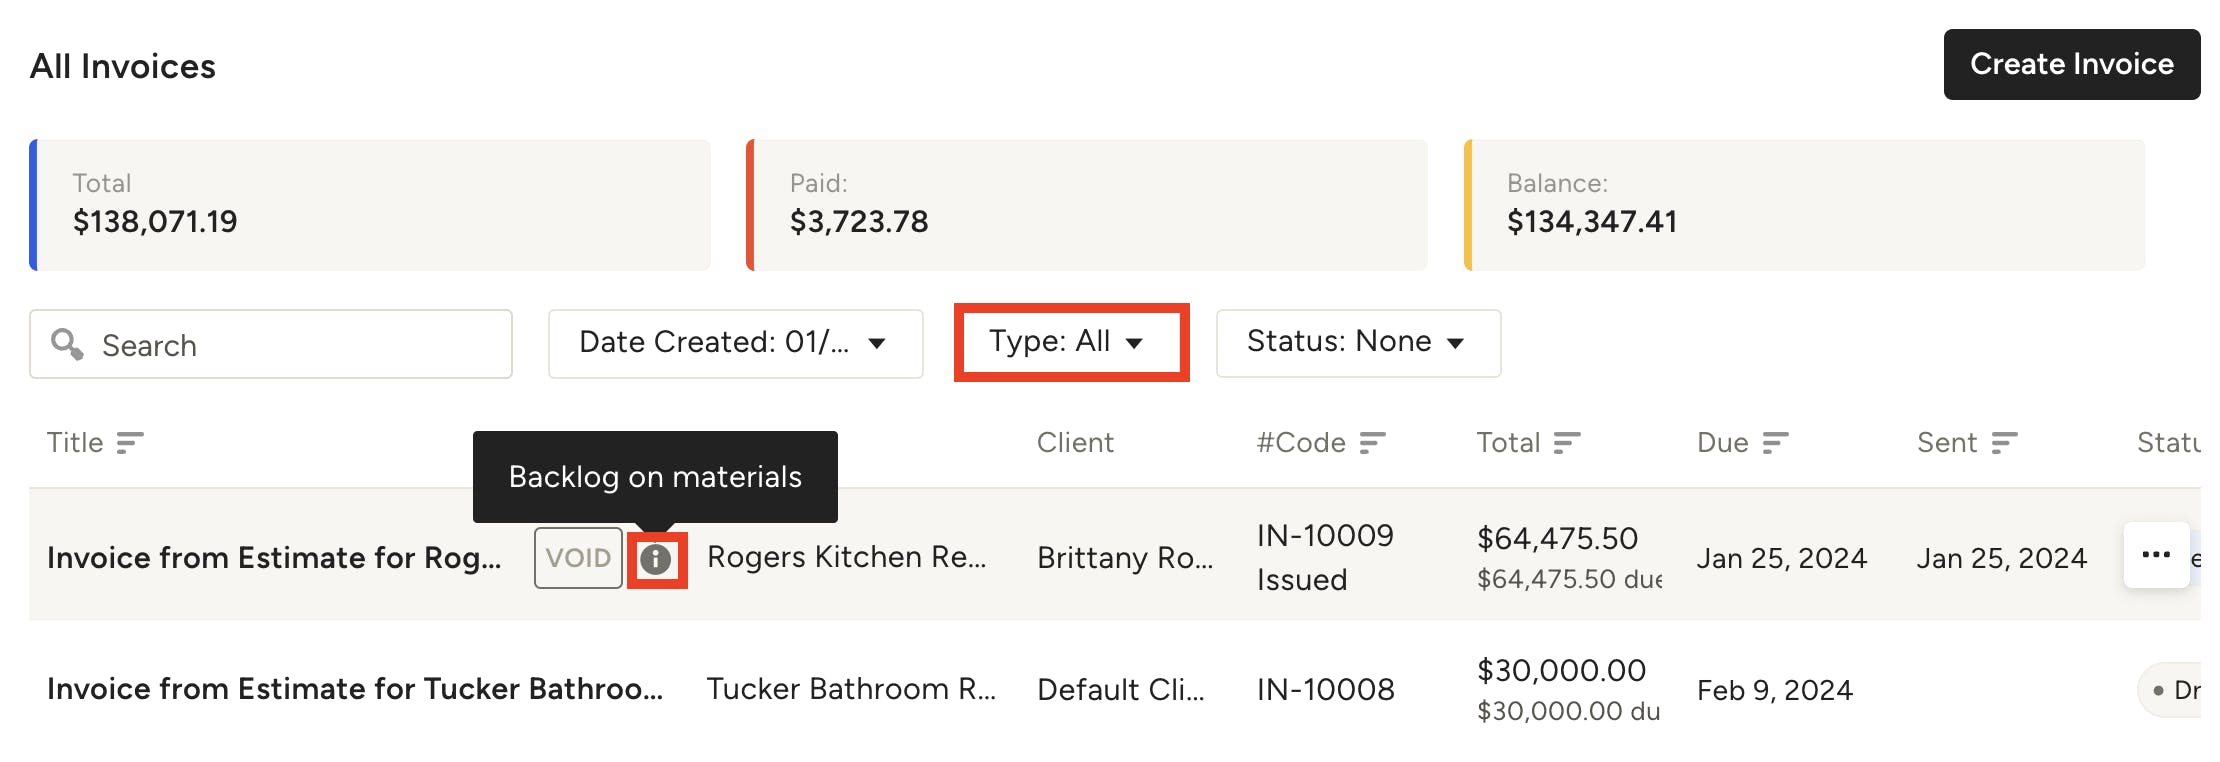Click the blue bar on the Total card
Viewport: 2220px width, 762px height.
[34, 204]
